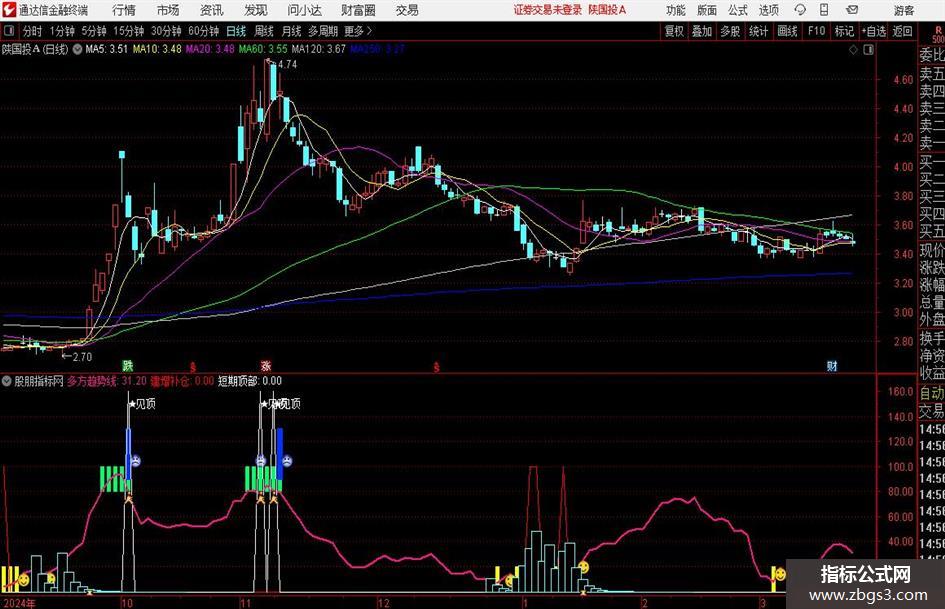Image resolution: width=945 pixels, height=609 pixels.
Task: Click the 叠加 overlay button
Action: click(702, 31)
